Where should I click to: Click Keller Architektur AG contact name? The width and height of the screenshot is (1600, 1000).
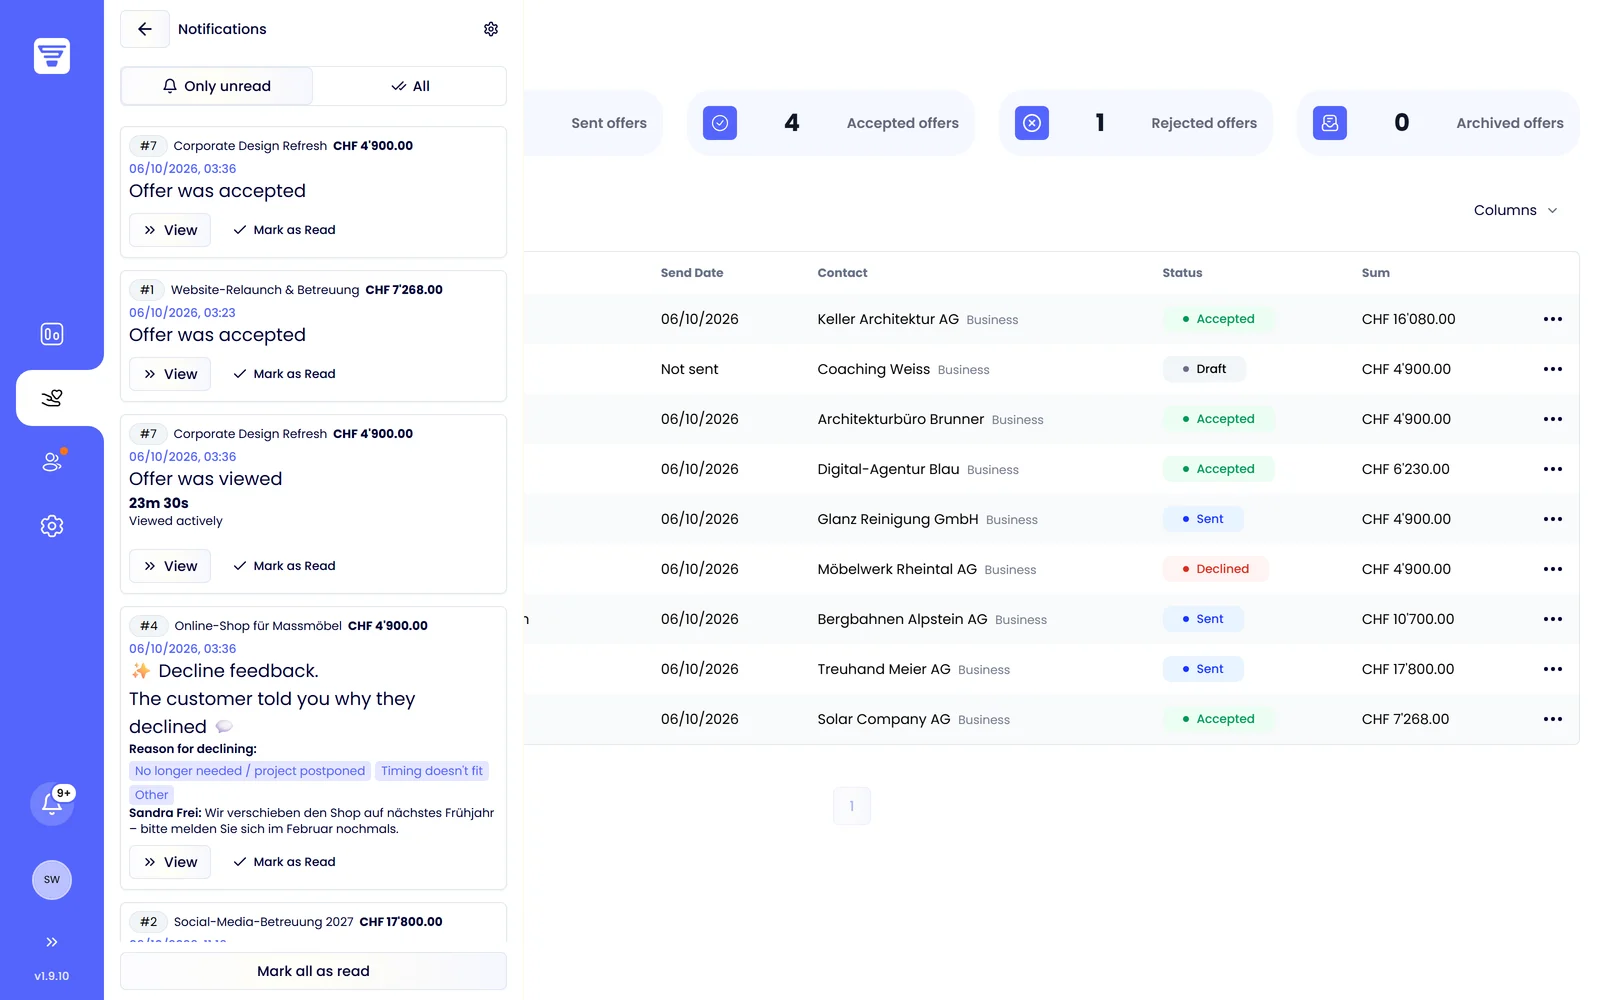pyautogui.click(x=888, y=319)
